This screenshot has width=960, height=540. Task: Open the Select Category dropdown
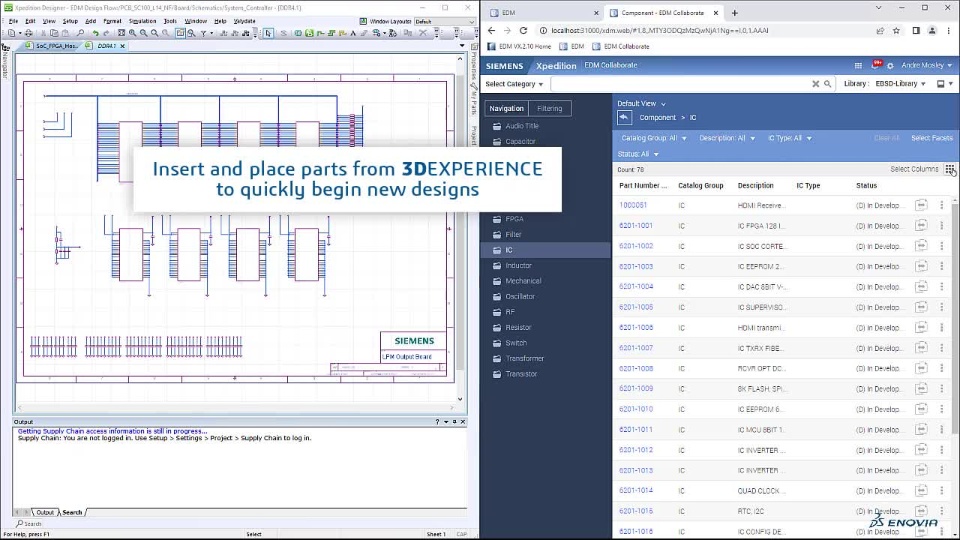[x=514, y=84]
